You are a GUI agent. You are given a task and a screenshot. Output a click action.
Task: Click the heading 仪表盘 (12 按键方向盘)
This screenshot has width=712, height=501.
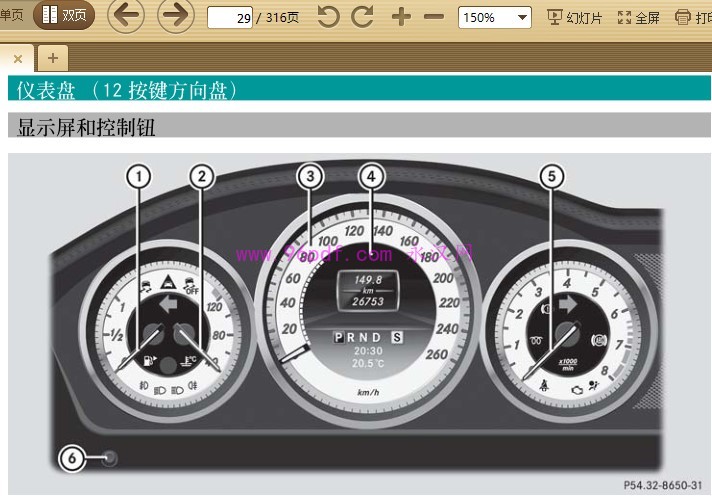[x=127, y=90]
